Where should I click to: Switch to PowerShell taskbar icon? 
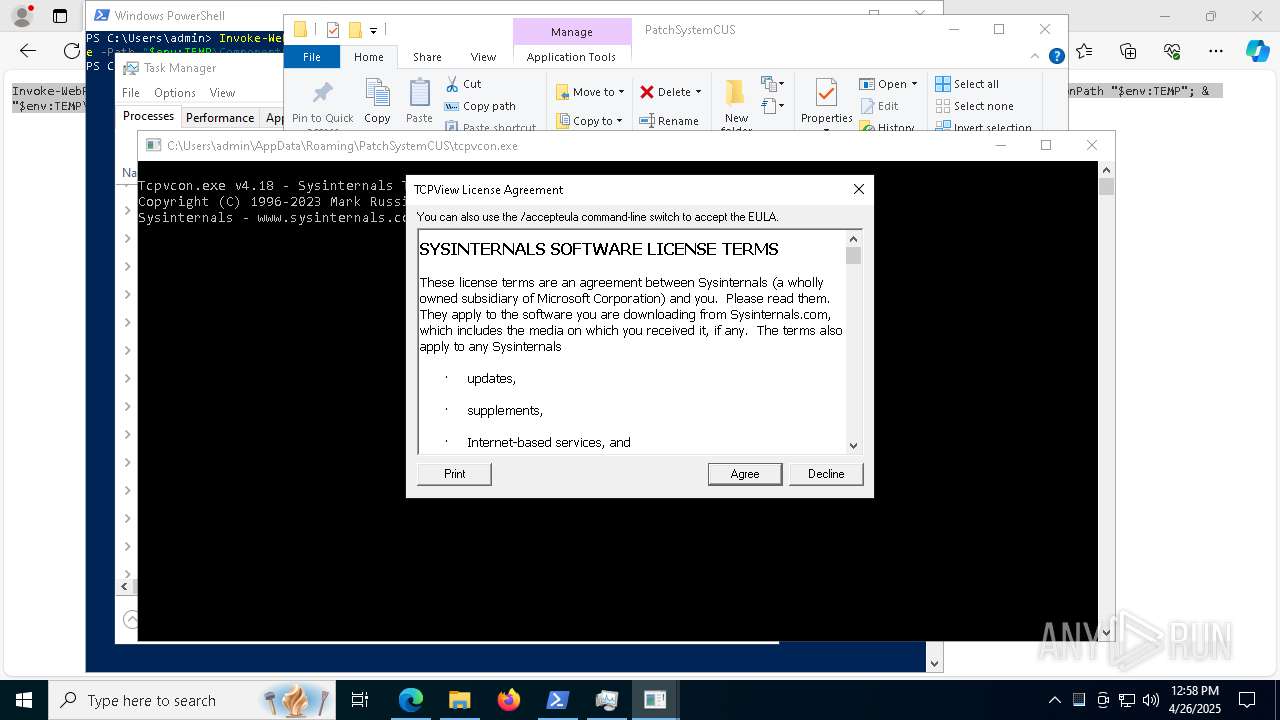[x=558, y=700]
